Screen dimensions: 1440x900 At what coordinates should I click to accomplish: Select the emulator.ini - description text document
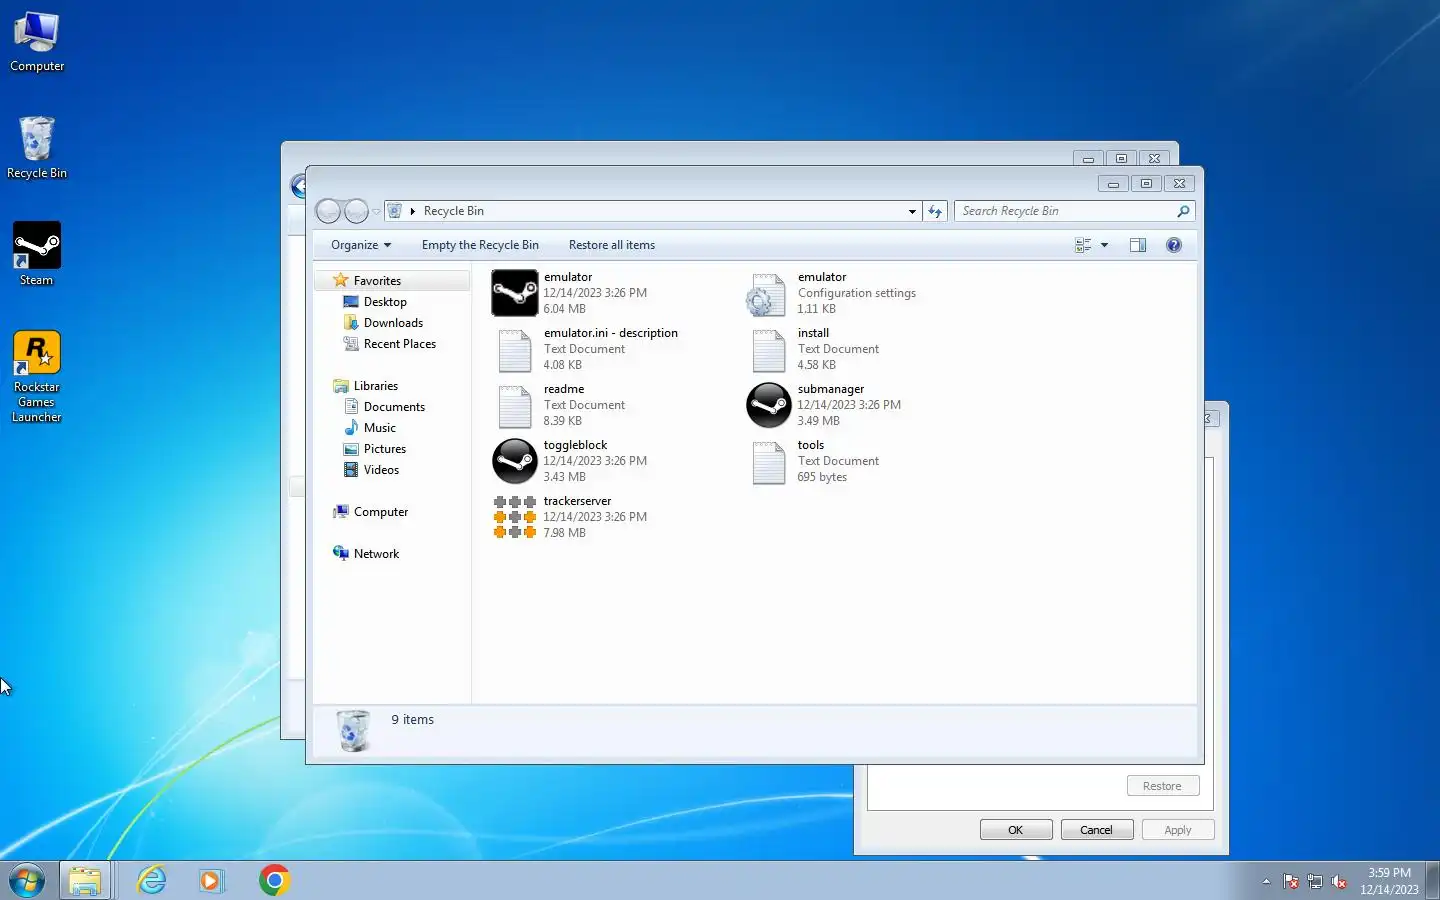coord(586,349)
